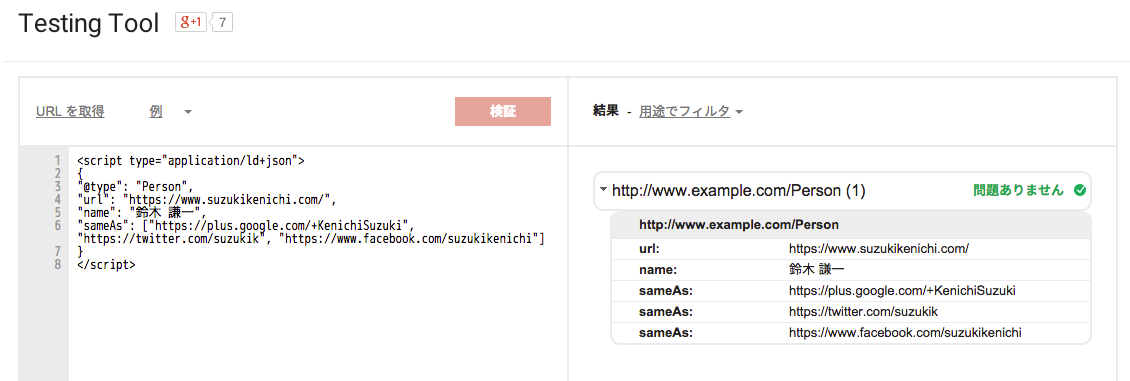The width and height of the screenshot is (1130, 381).
Task: Click the name row value 鈴木 謙一
Action: tap(817, 269)
